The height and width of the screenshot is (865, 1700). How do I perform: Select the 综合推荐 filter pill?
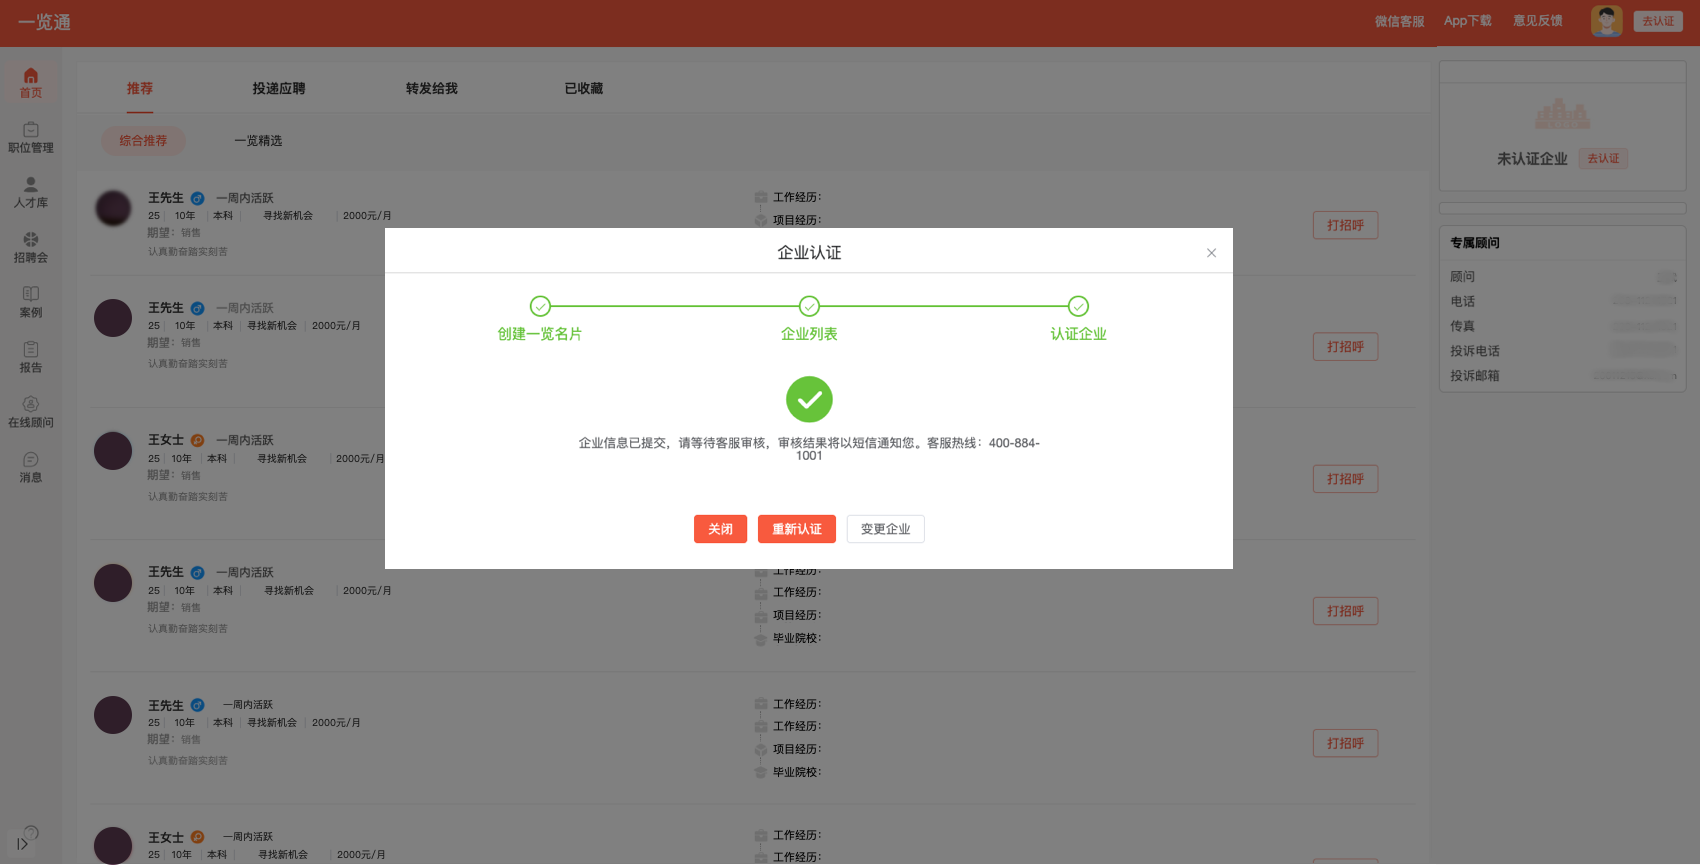[x=143, y=141]
